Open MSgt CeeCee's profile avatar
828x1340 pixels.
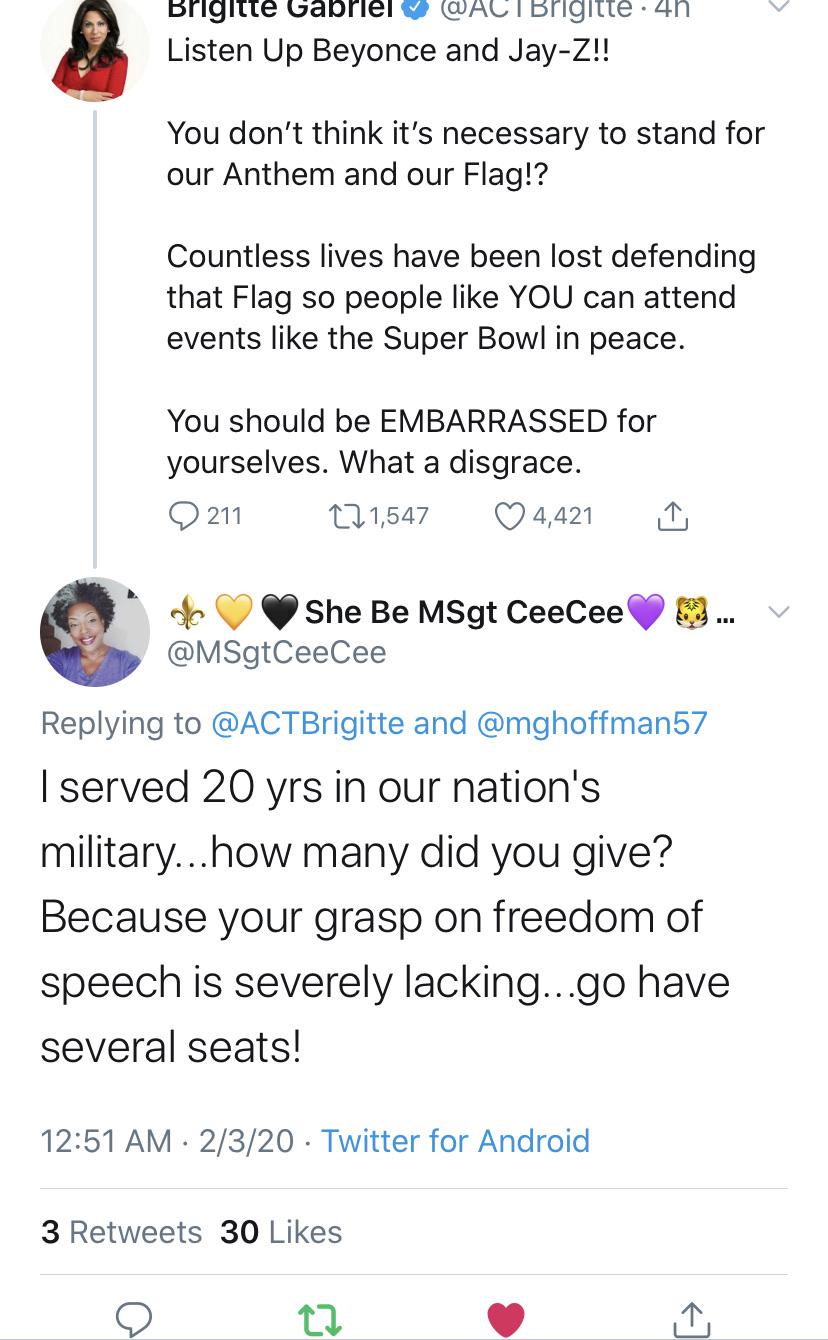(95, 632)
